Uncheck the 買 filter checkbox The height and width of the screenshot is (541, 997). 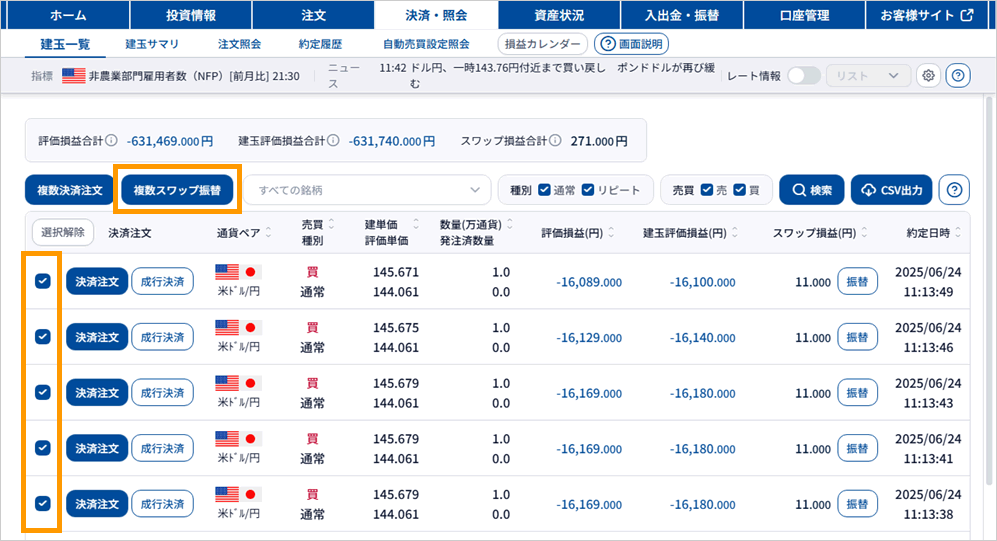tap(739, 189)
